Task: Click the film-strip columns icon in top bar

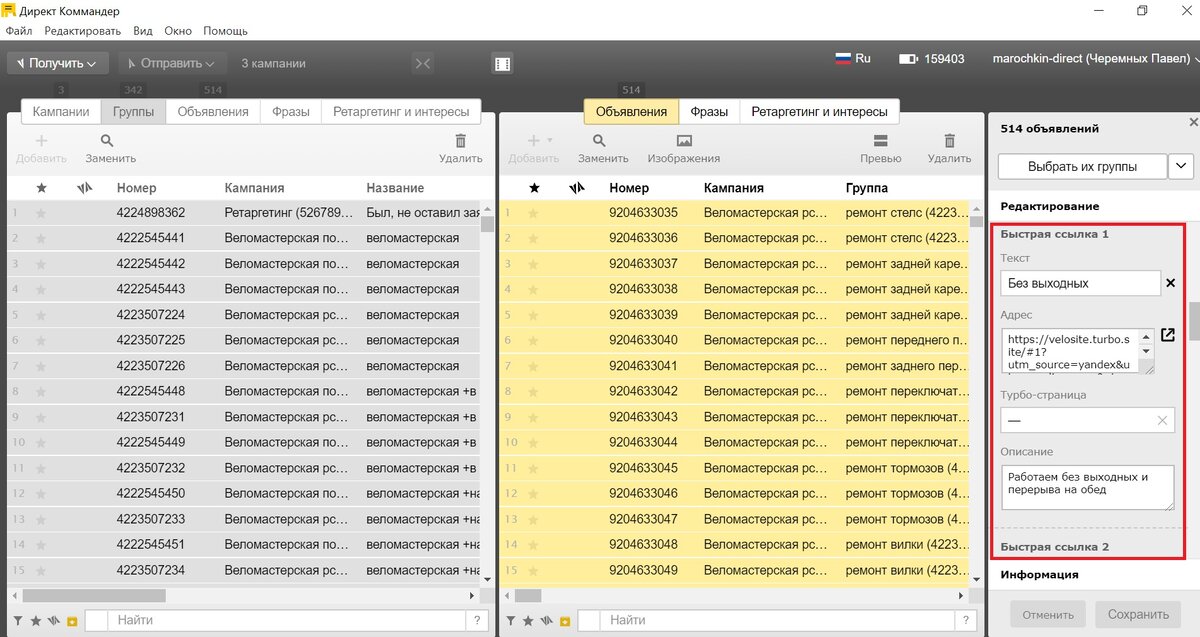Action: pyautogui.click(x=502, y=63)
